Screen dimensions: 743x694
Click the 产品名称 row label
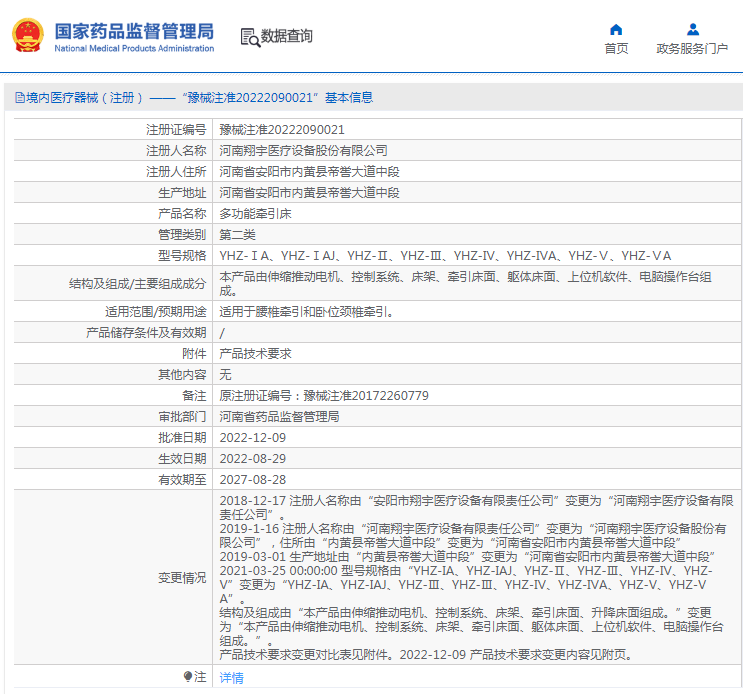[182, 214]
